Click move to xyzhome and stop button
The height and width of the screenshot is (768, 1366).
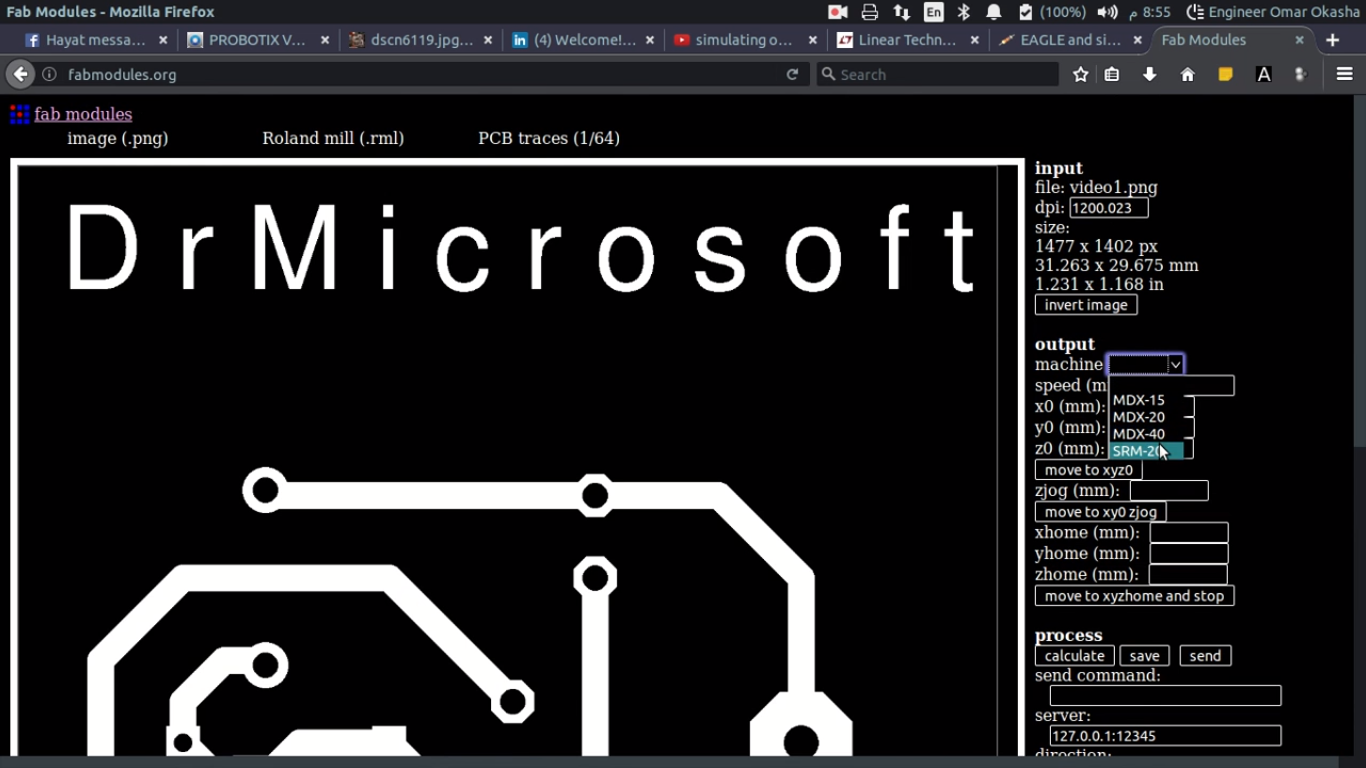[1135, 596]
